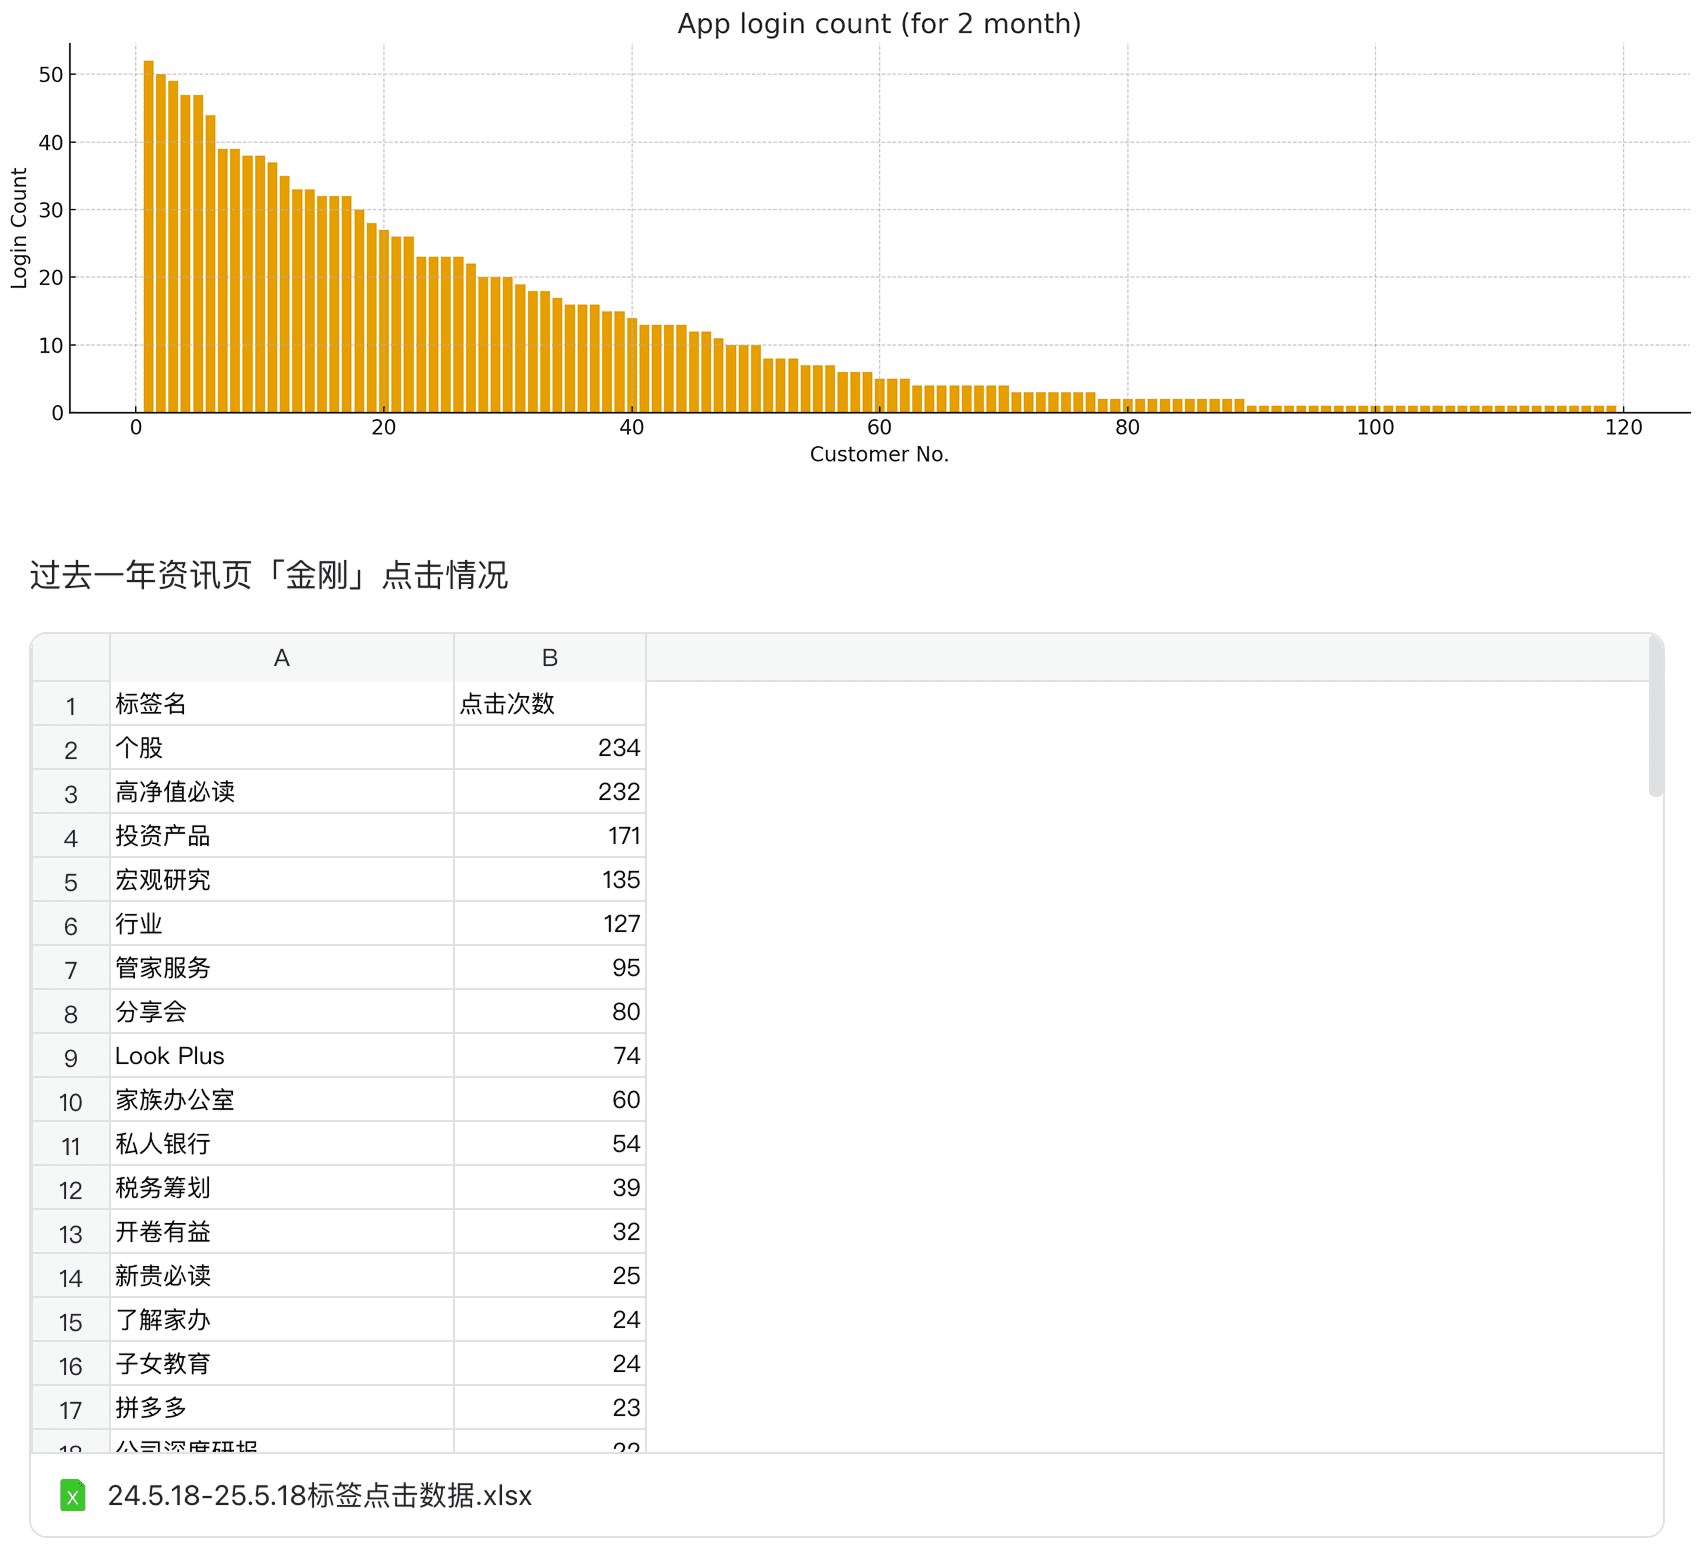The image size is (1700, 1566).
Task: Open the green xlsx file icon
Action: [x=73, y=1495]
